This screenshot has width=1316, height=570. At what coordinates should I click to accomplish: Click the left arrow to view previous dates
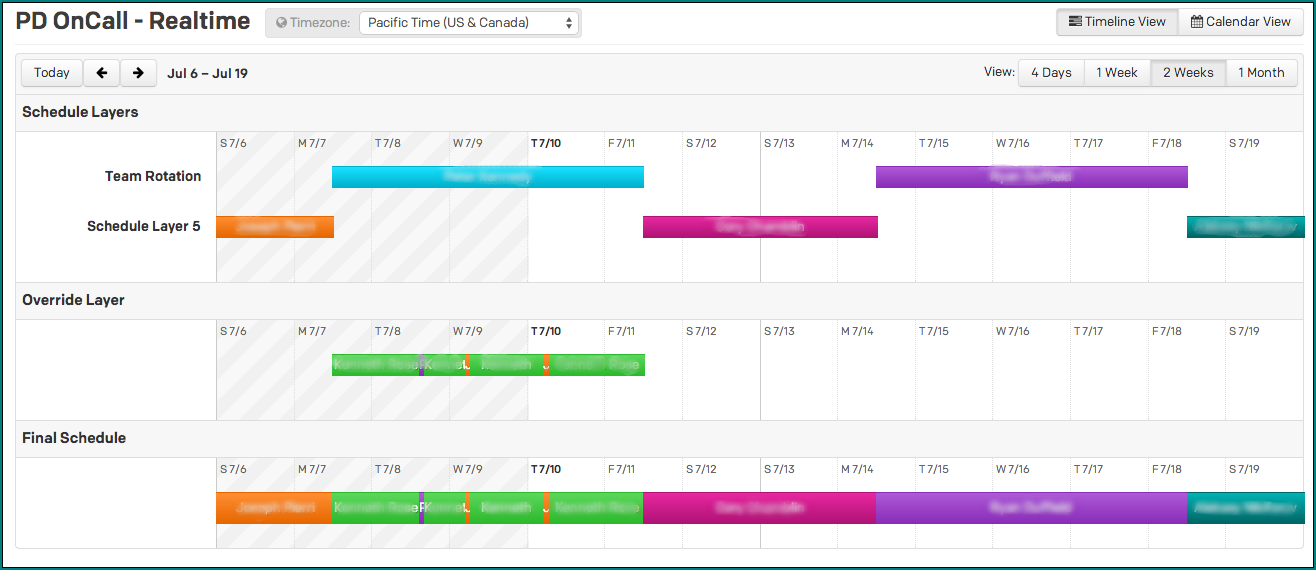101,73
